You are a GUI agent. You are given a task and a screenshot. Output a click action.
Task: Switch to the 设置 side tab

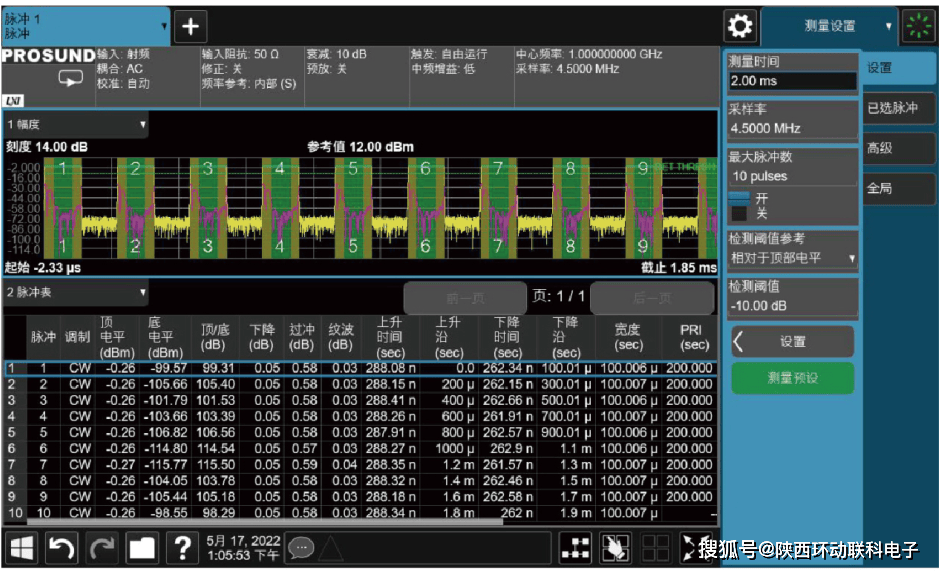[898, 68]
